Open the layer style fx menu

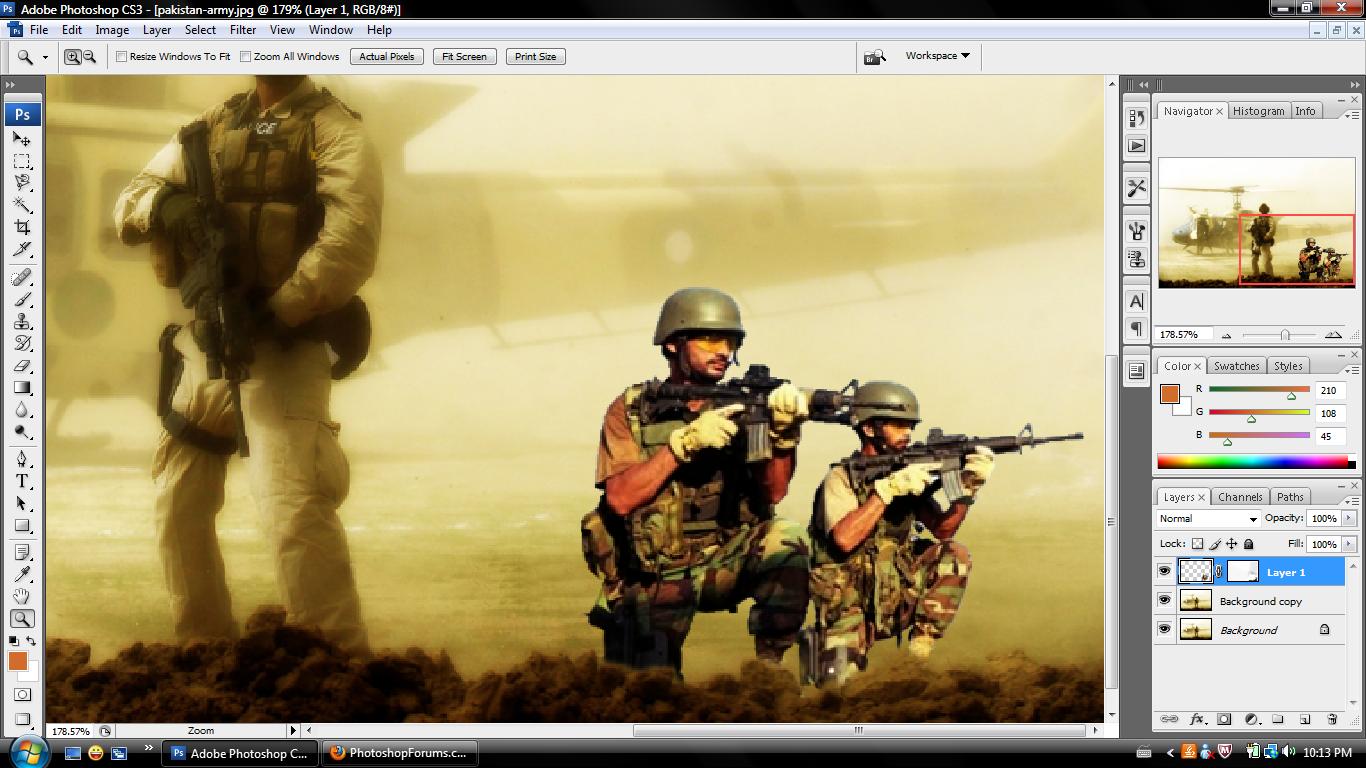[1197, 719]
